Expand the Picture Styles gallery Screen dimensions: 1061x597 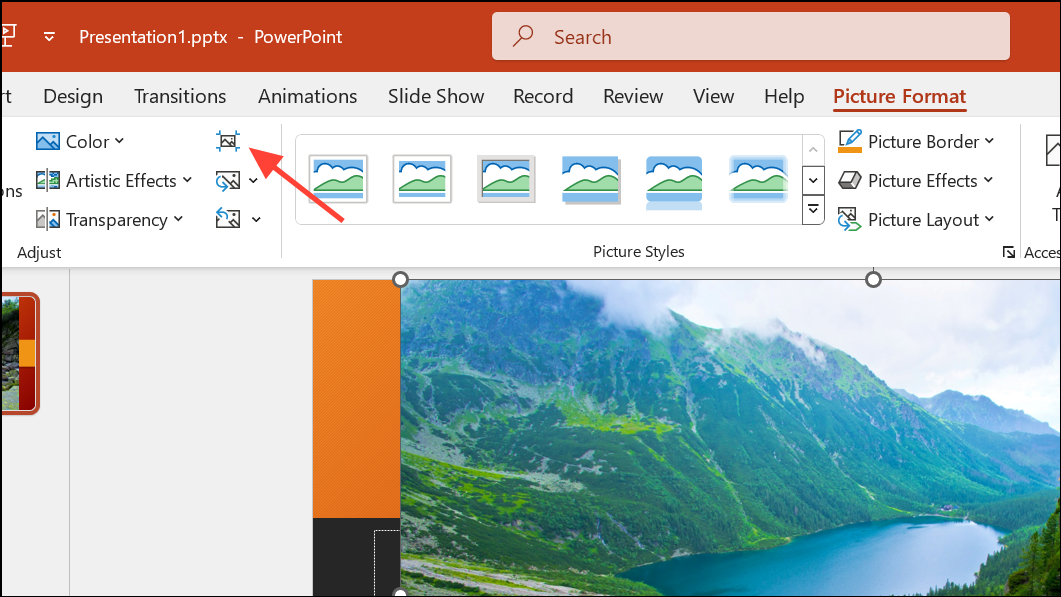813,210
